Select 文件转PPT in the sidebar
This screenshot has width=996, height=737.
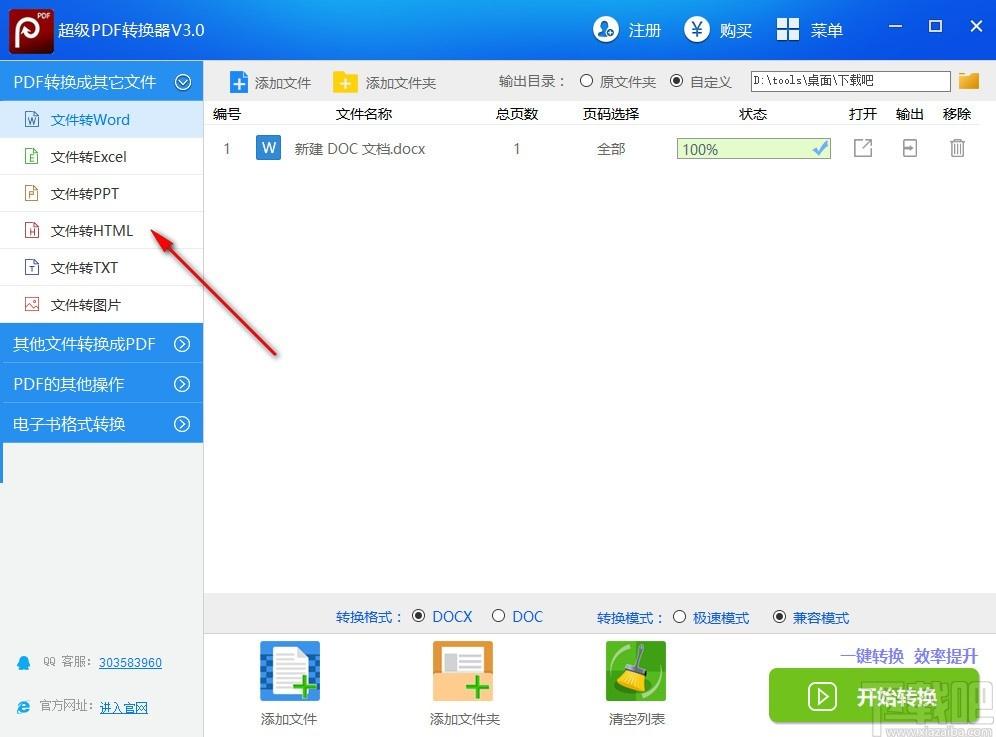point(102,193)
